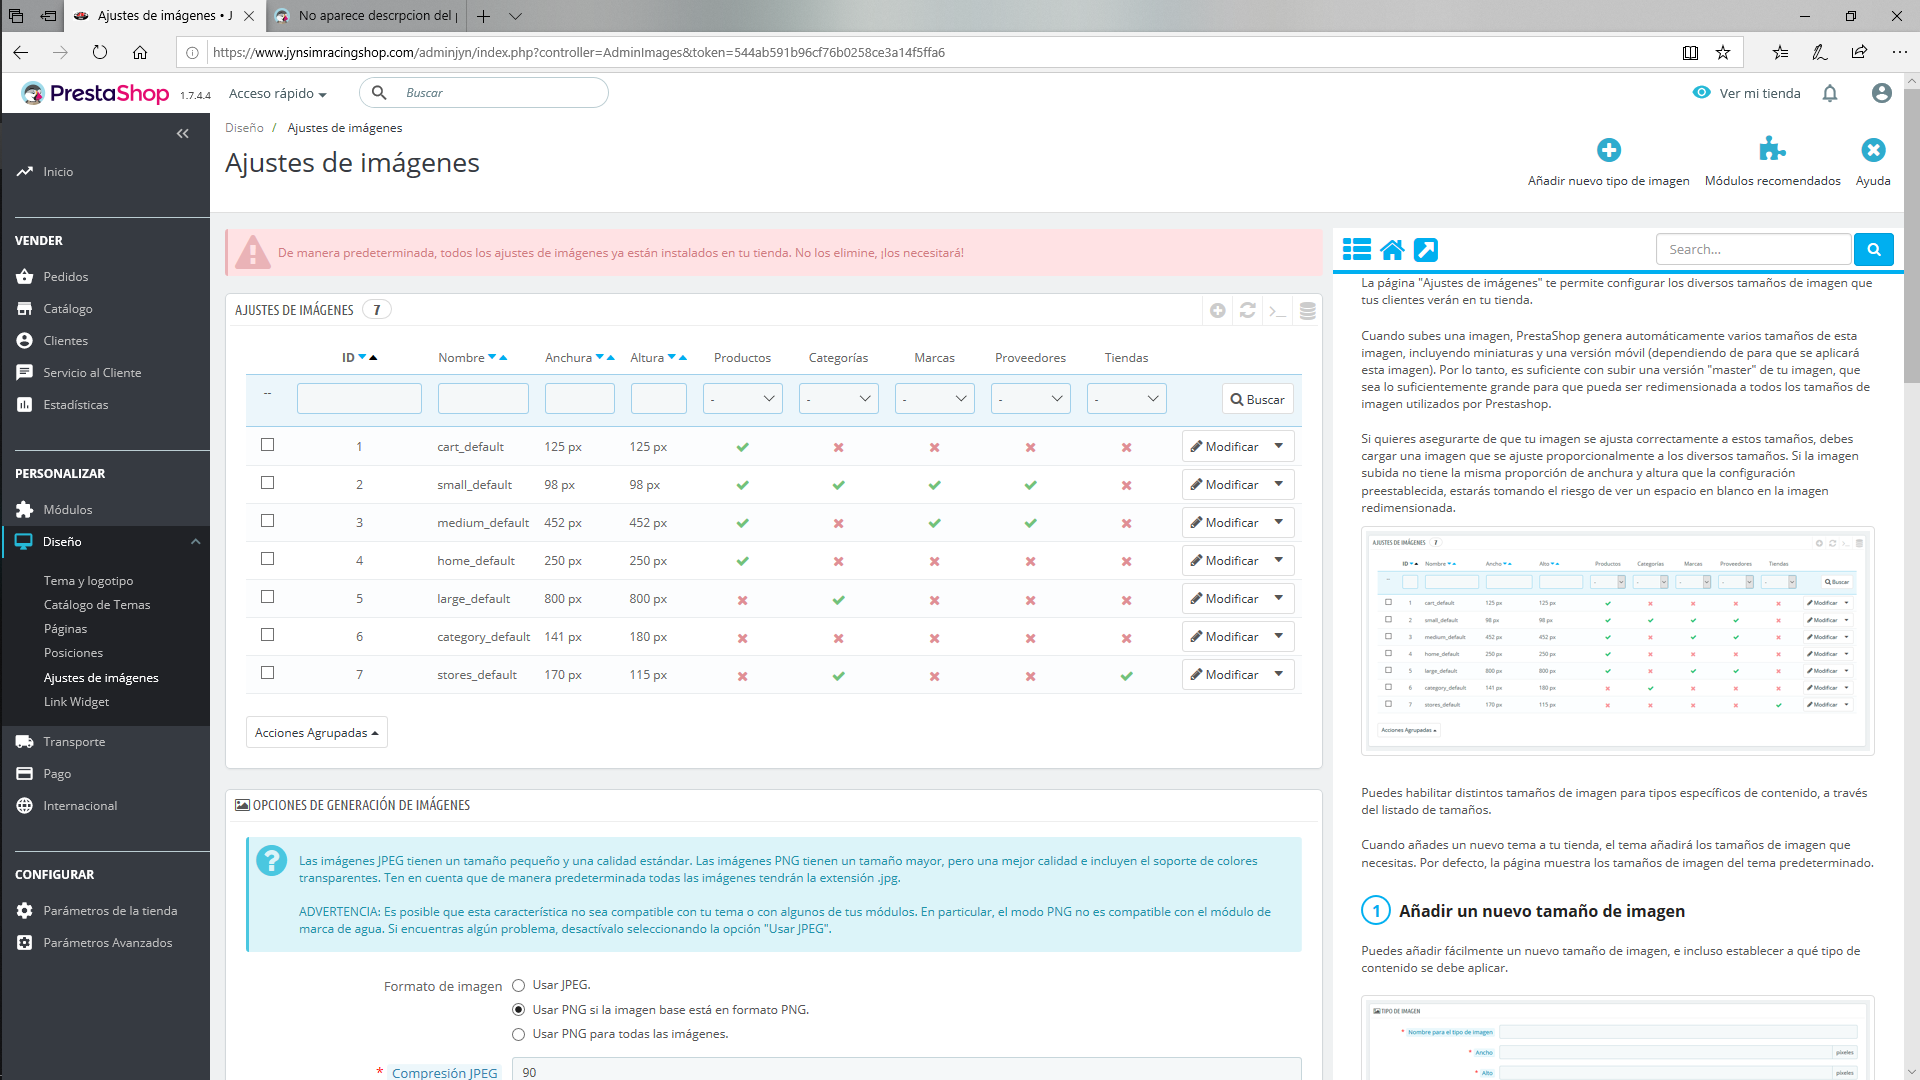Select Usar PNG para todas las imágenes
Screen dimensions: 1920x1080
point(518,1034)
